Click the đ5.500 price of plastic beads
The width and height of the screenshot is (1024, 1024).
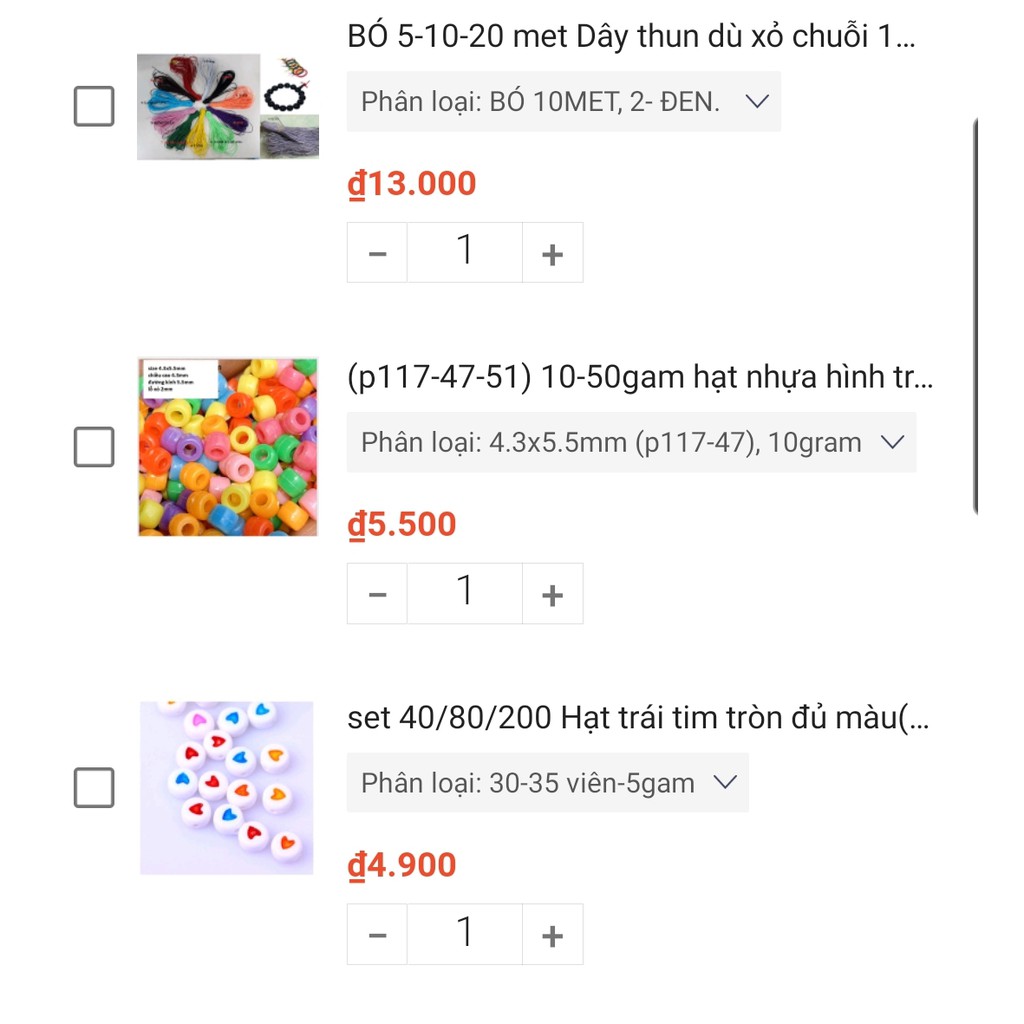point(400,523)
